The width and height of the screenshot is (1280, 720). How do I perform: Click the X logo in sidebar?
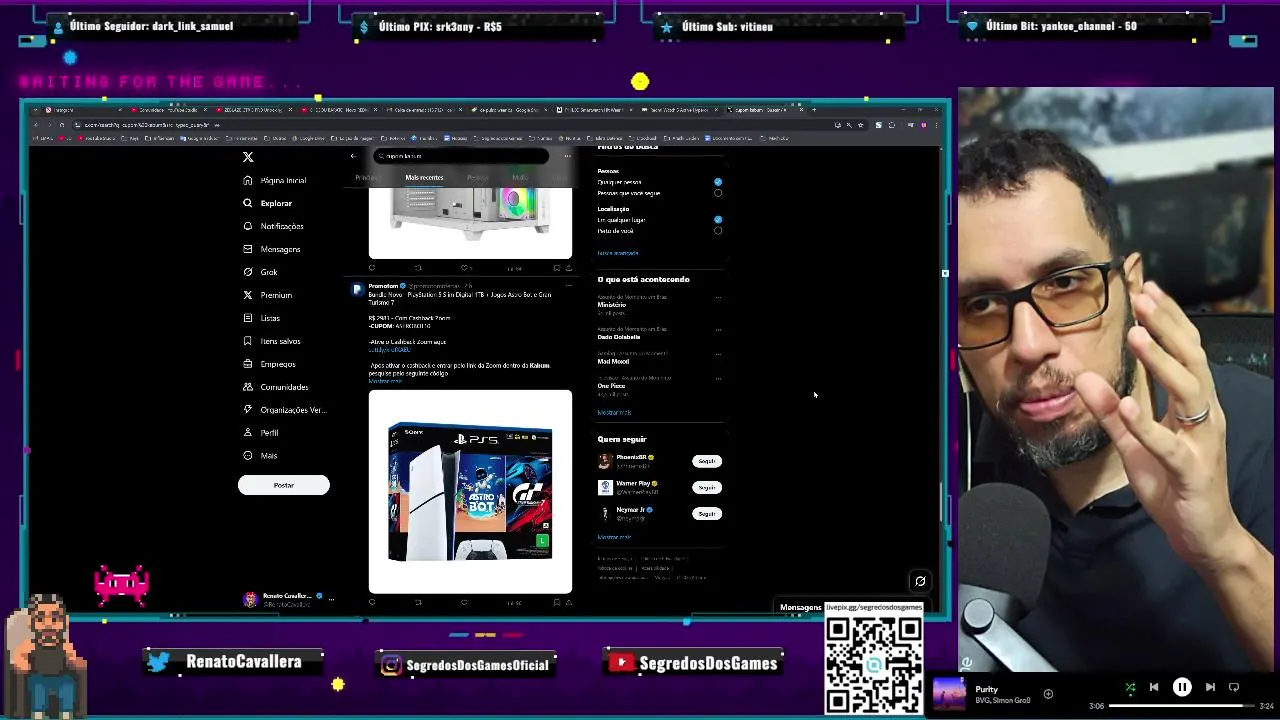pyautogui.click(x=248, y=157)
